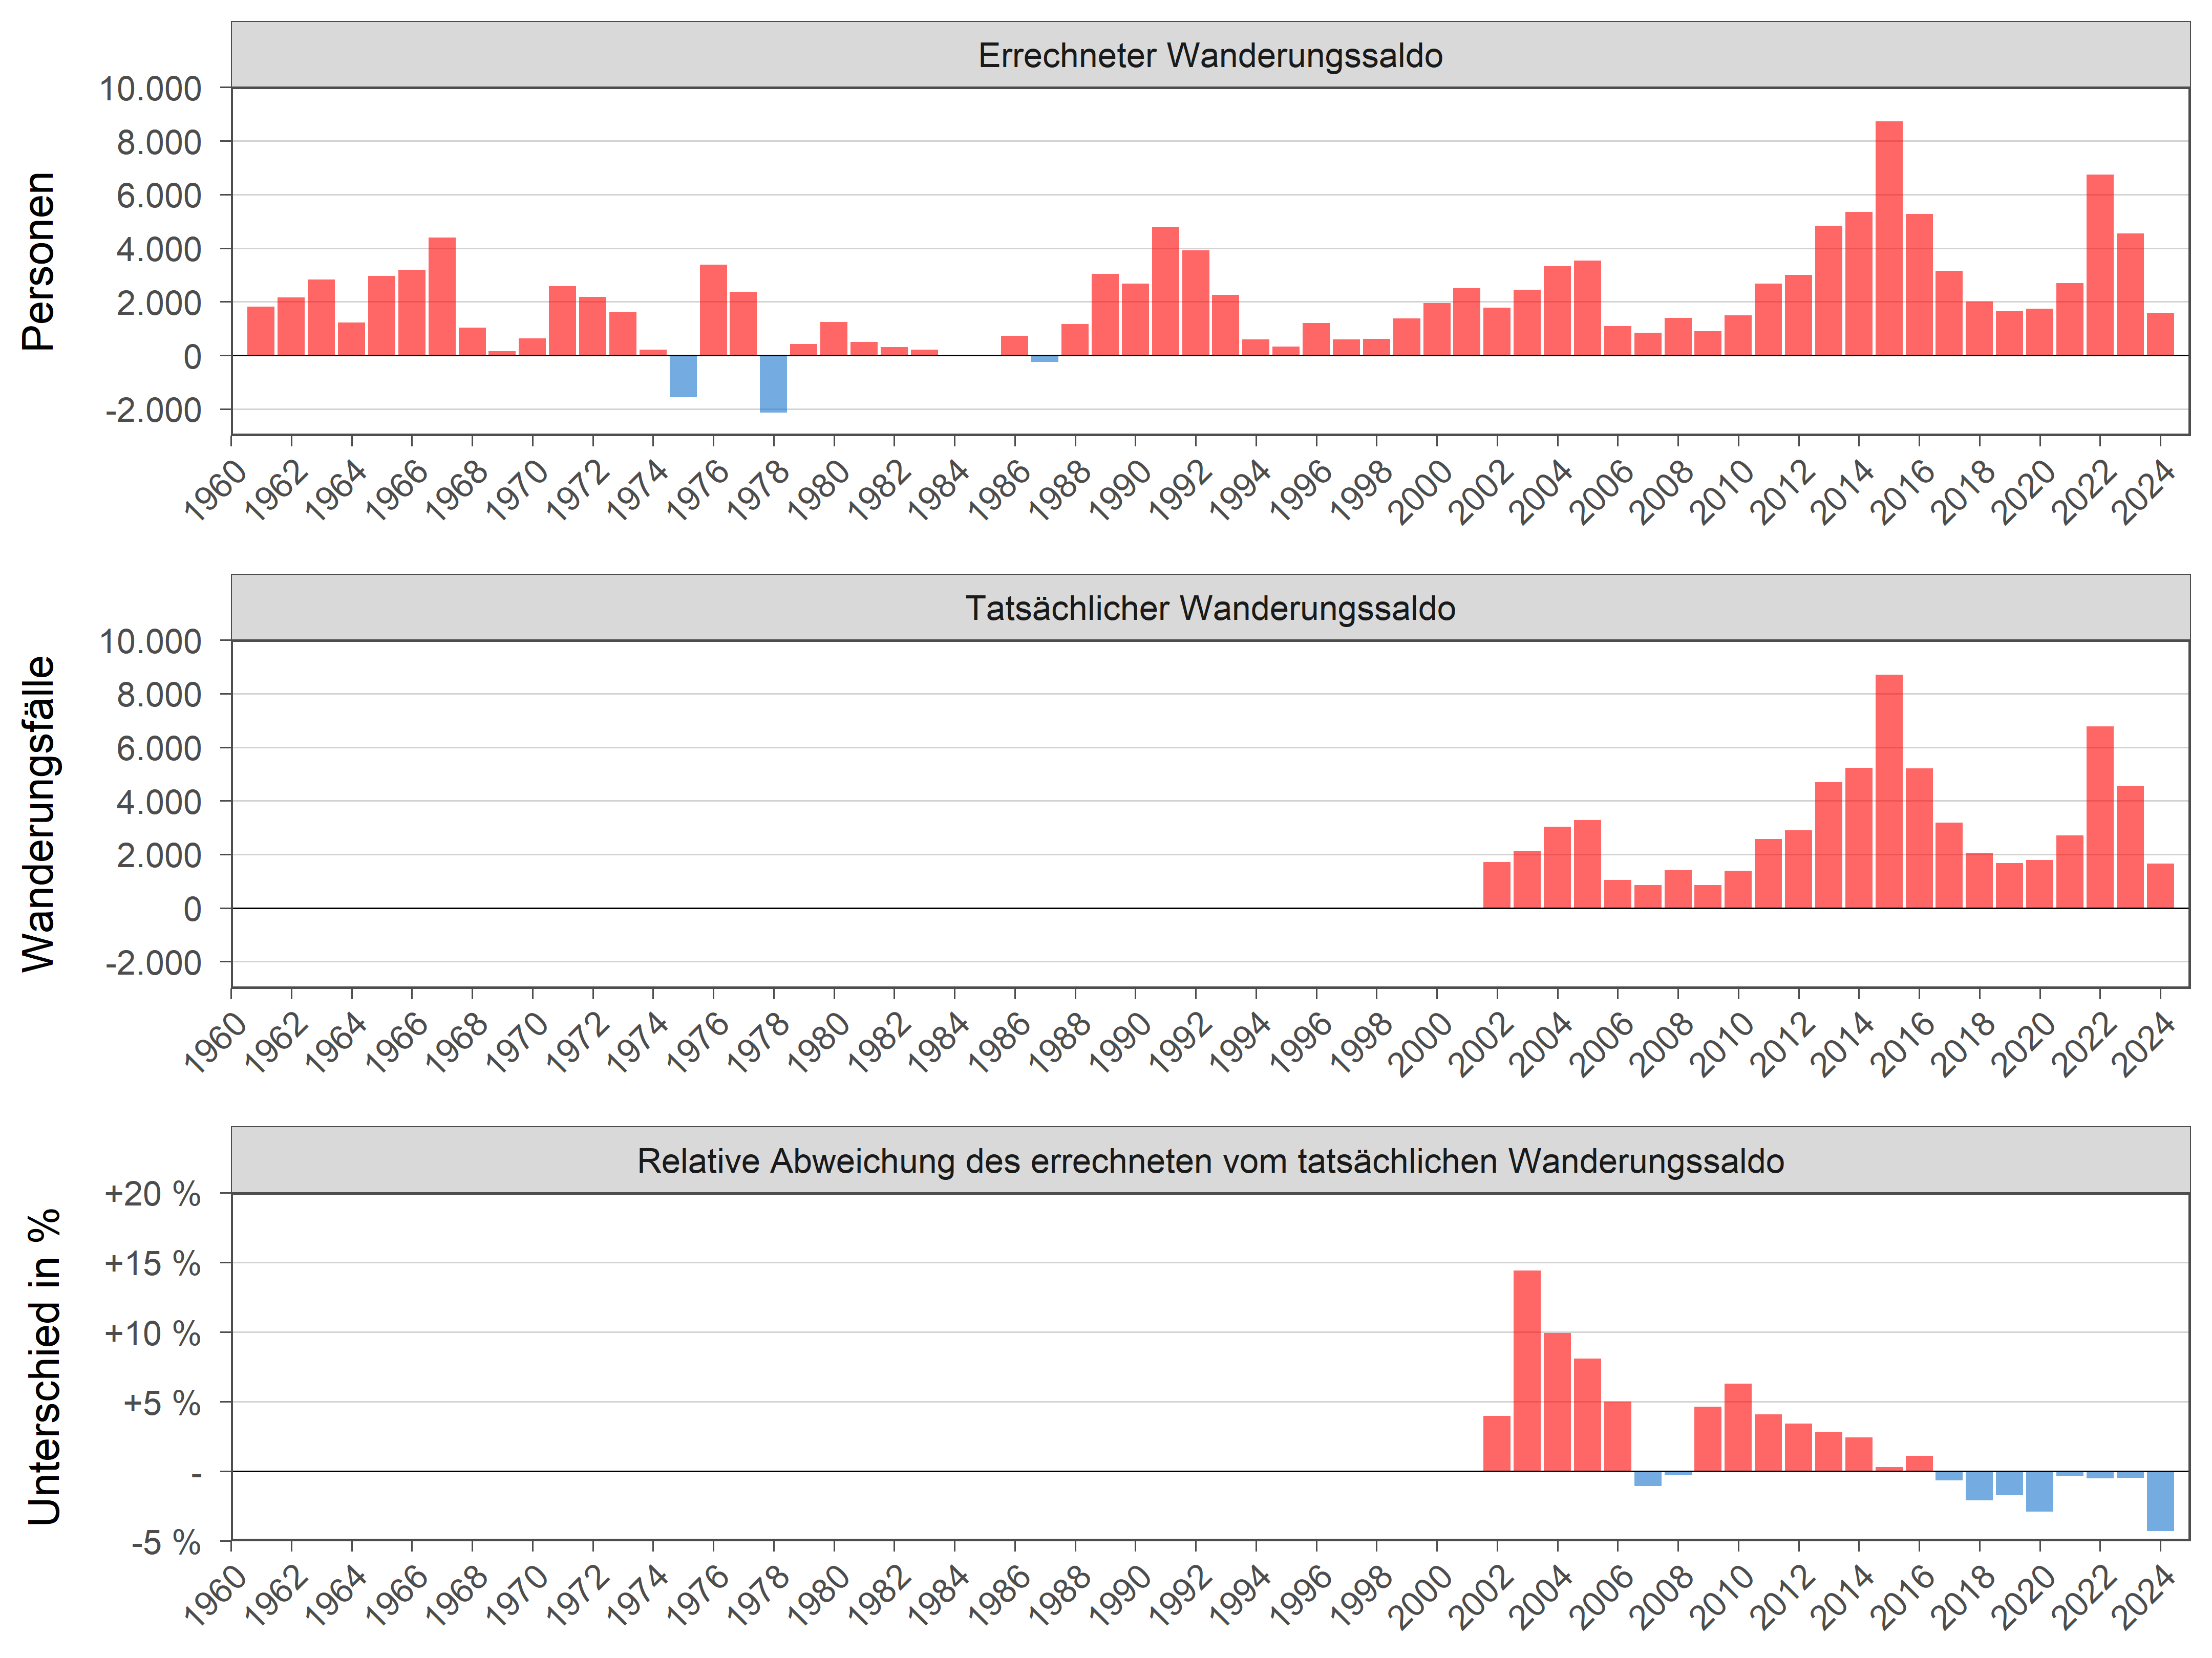Click the blue 1975 bar in top chart
Screen dimensions: 2212x1658
pos(683,376)
